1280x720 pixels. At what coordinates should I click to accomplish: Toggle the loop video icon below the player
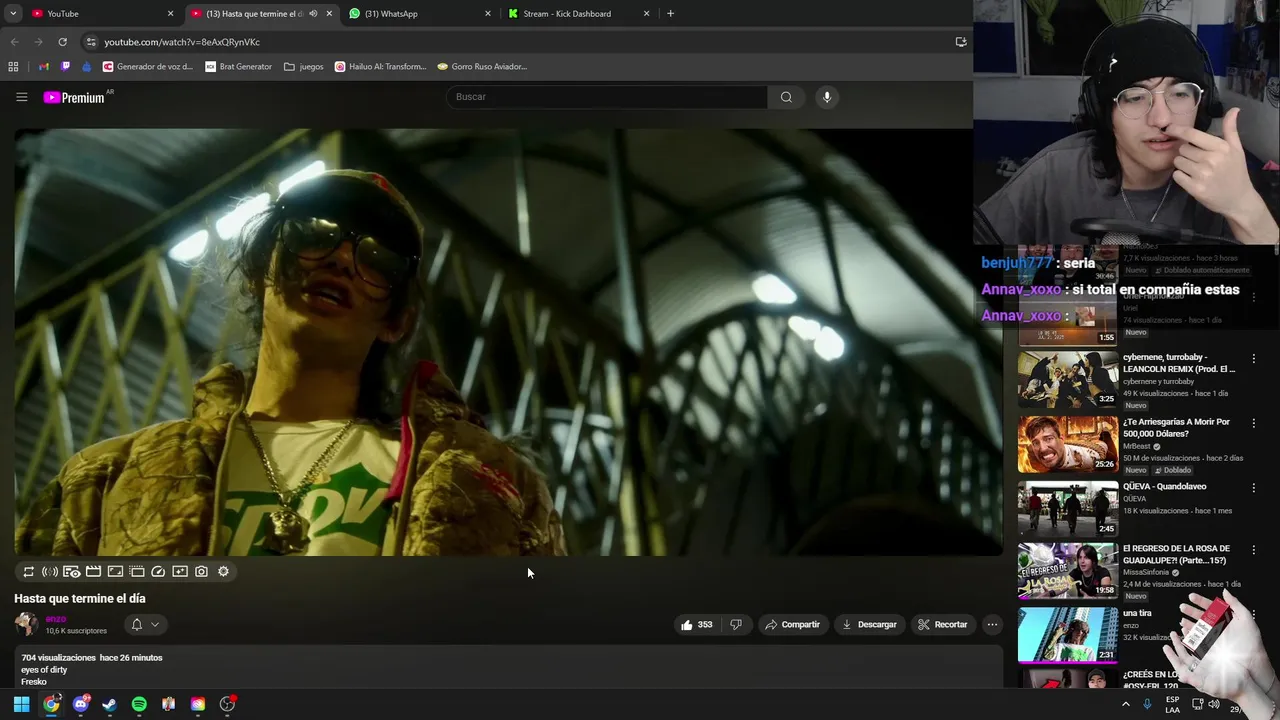click(x=28, y=572)
